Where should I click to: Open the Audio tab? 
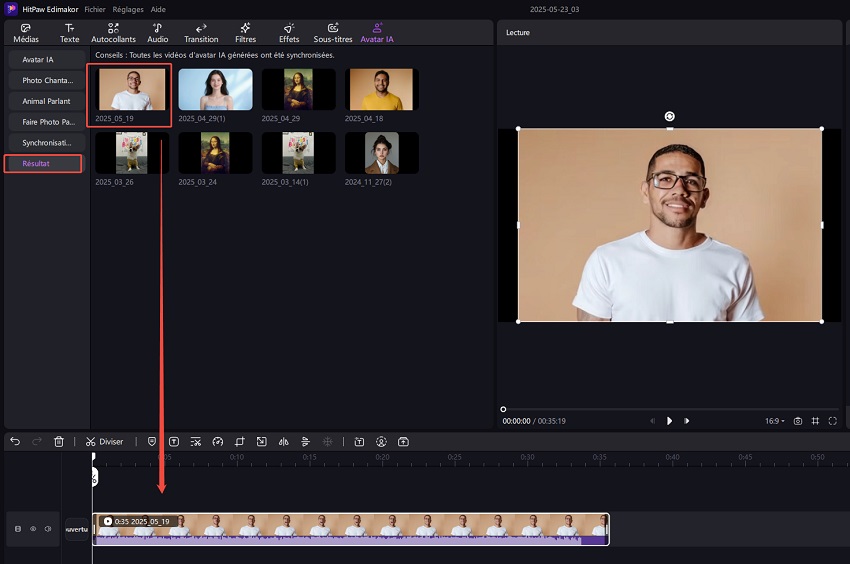(x=157, y=33)
